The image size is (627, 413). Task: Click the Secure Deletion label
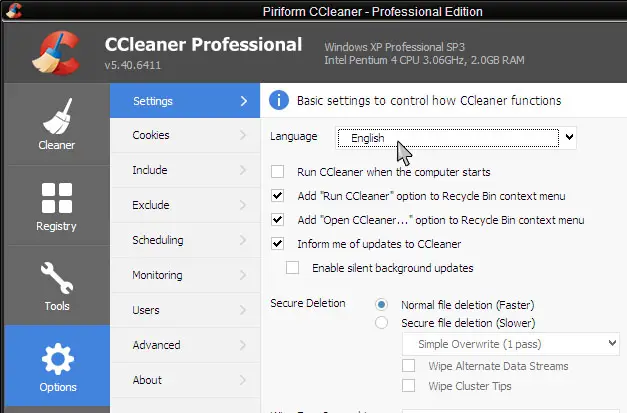308,303
